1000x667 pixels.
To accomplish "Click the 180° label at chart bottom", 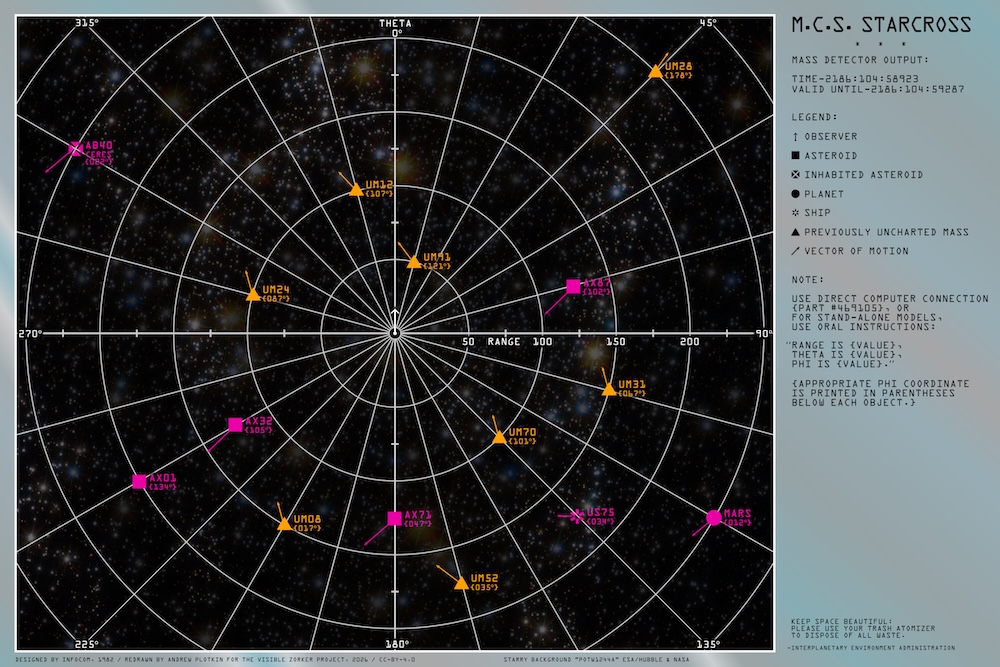I will coord(397,644).
